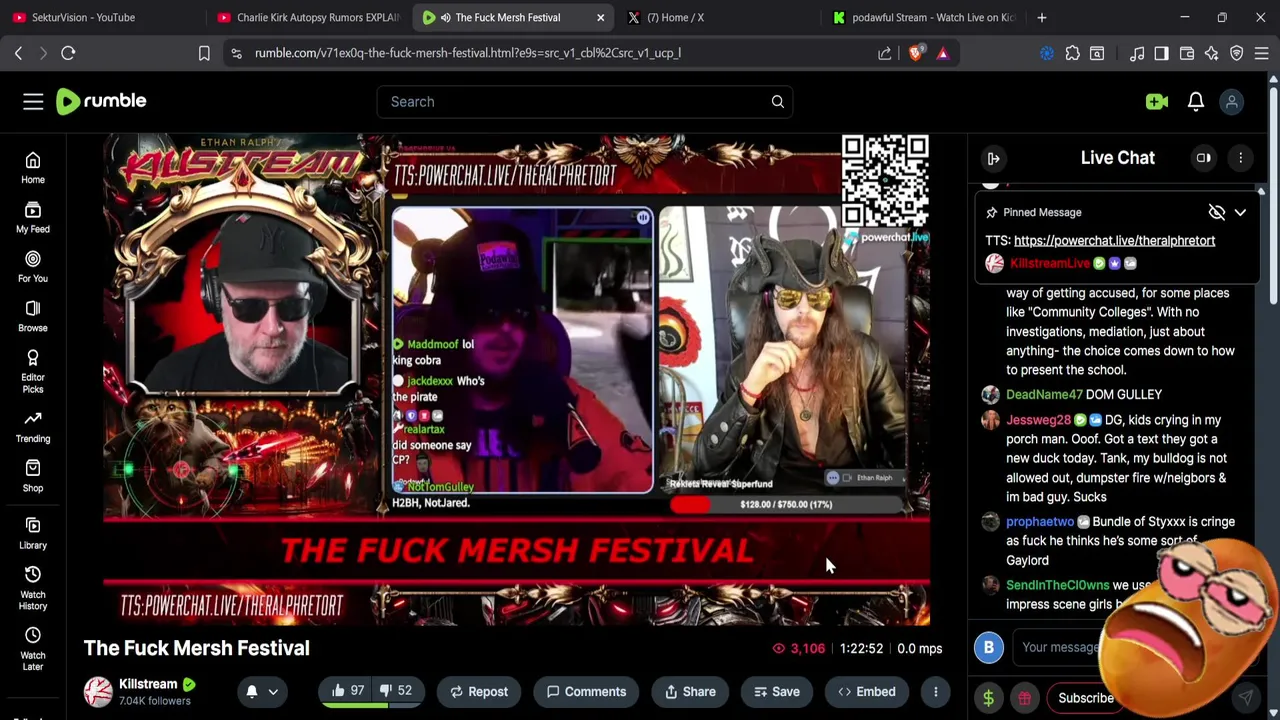This screenshot has height=720, width=1280.
Task: Switch to podawful Stream Kick tab
Action: [923, 17]
